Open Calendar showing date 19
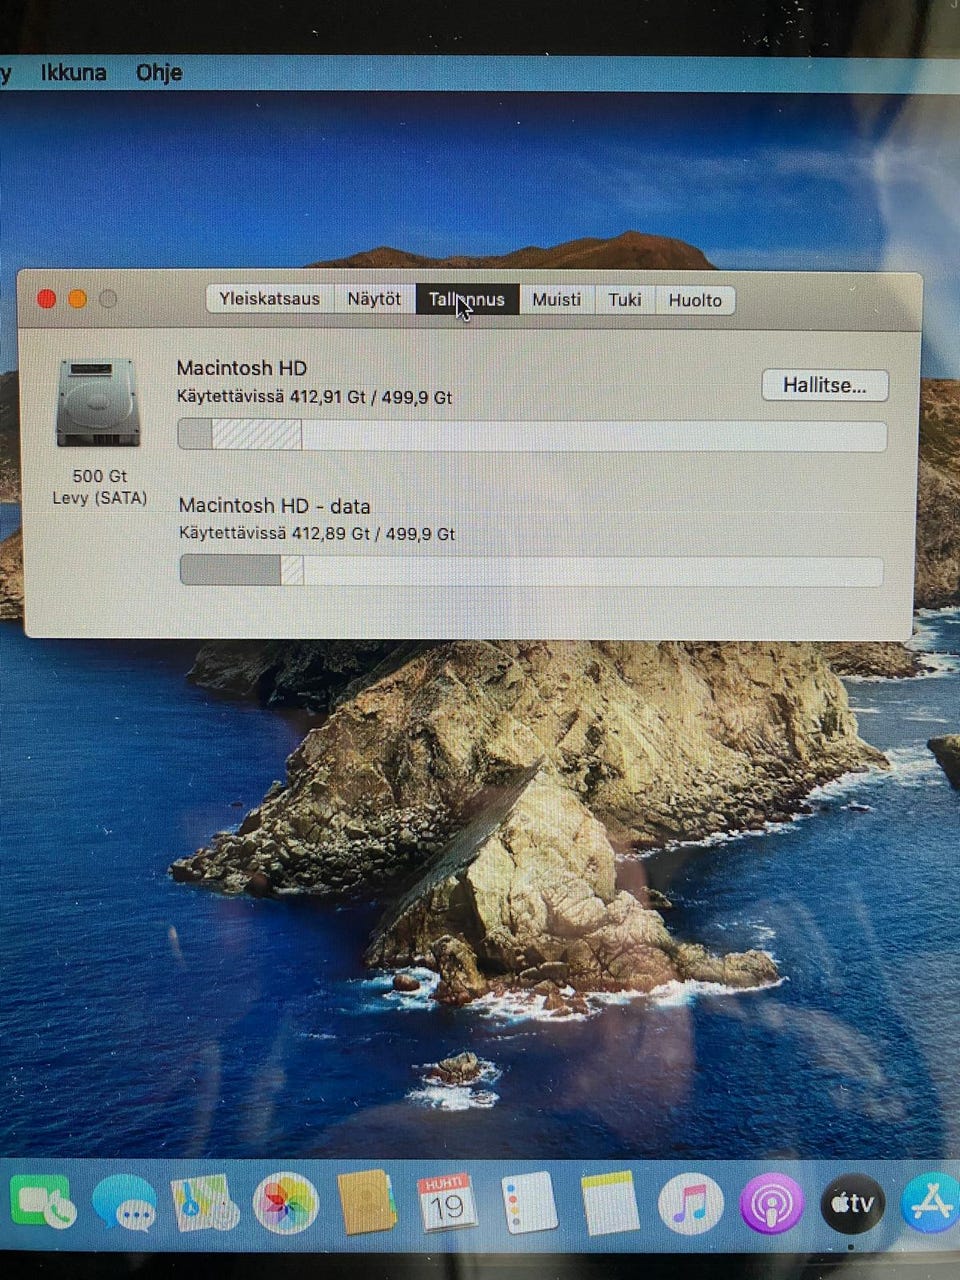The height and width of the screenshot is (1280, 960). (447, 1202)
